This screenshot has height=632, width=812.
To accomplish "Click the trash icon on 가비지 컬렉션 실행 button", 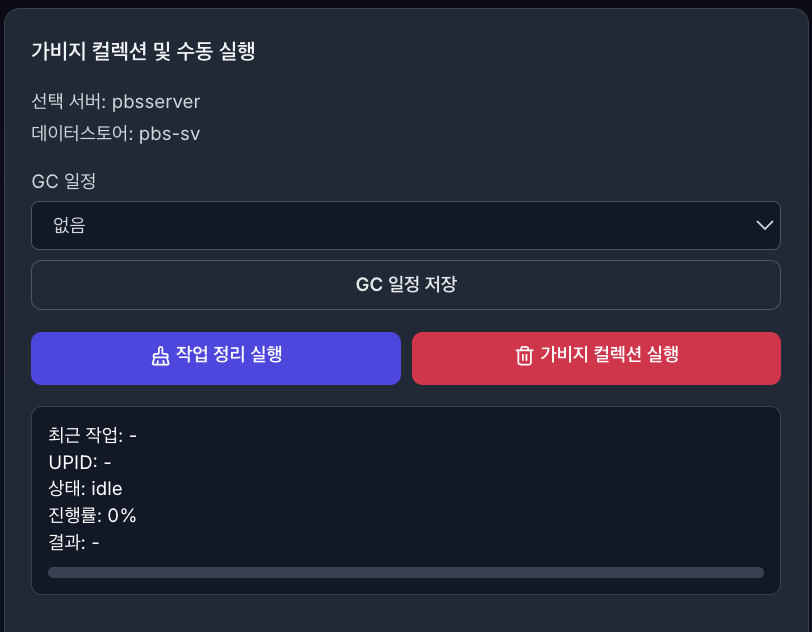I will [x=525, y=357].
